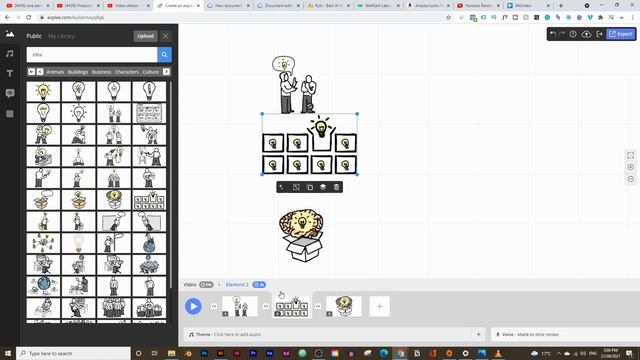Select the two people with idea bubble on canvas

(294, 85)
